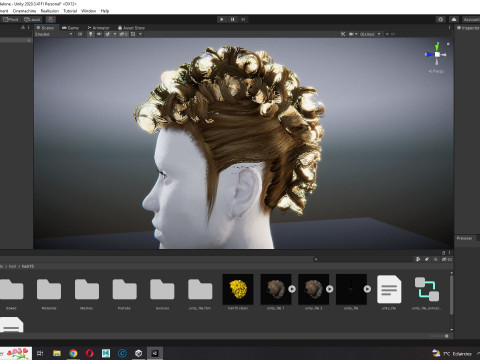Open scene camera settings icon
The height and width of the screenshot is (360, 480).
[351, 34]
